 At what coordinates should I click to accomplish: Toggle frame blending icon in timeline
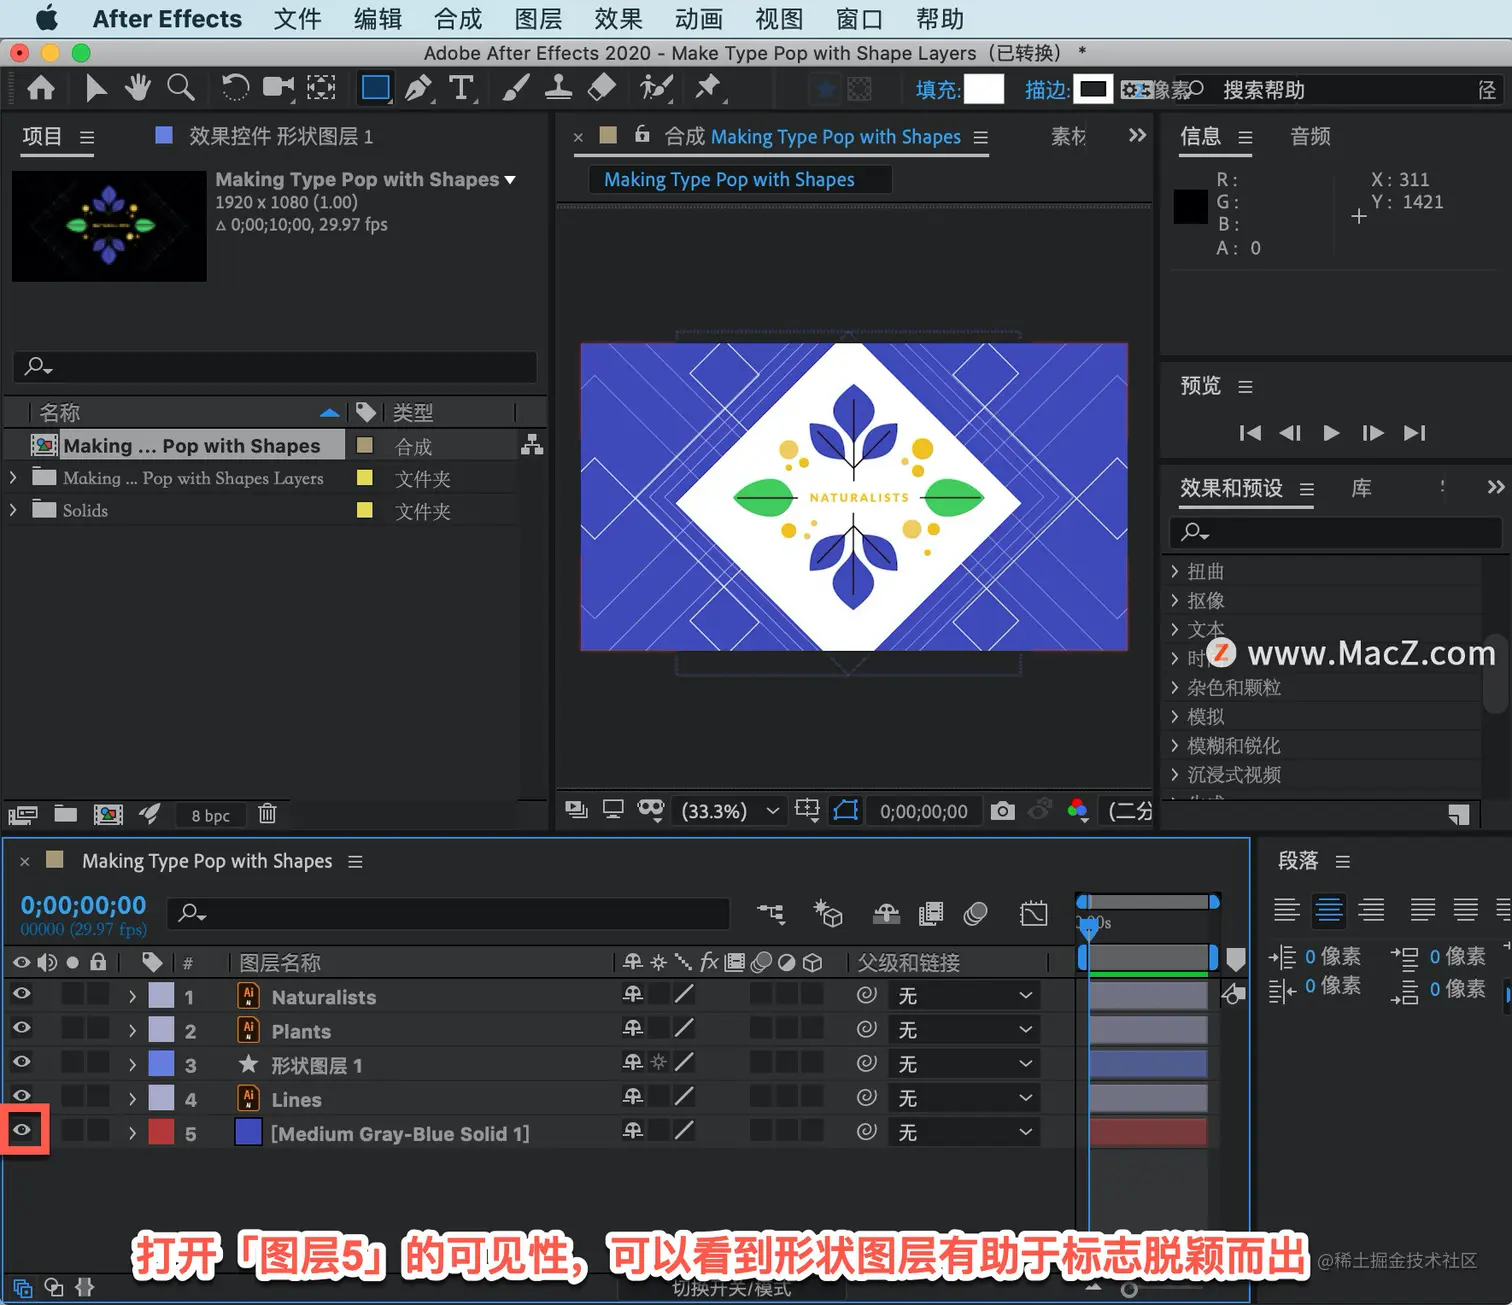coord(931,913)
